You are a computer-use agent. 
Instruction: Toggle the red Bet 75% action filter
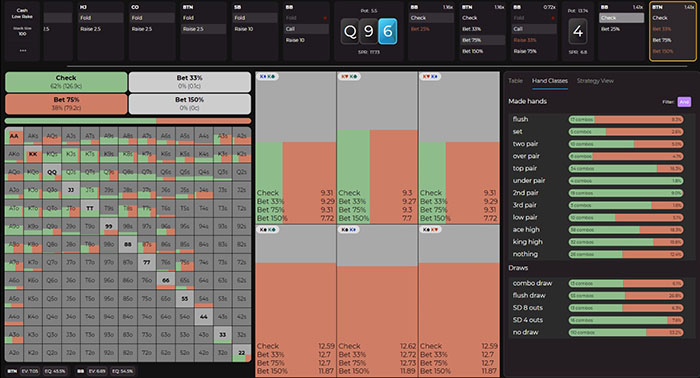click(x=66, y=104)
